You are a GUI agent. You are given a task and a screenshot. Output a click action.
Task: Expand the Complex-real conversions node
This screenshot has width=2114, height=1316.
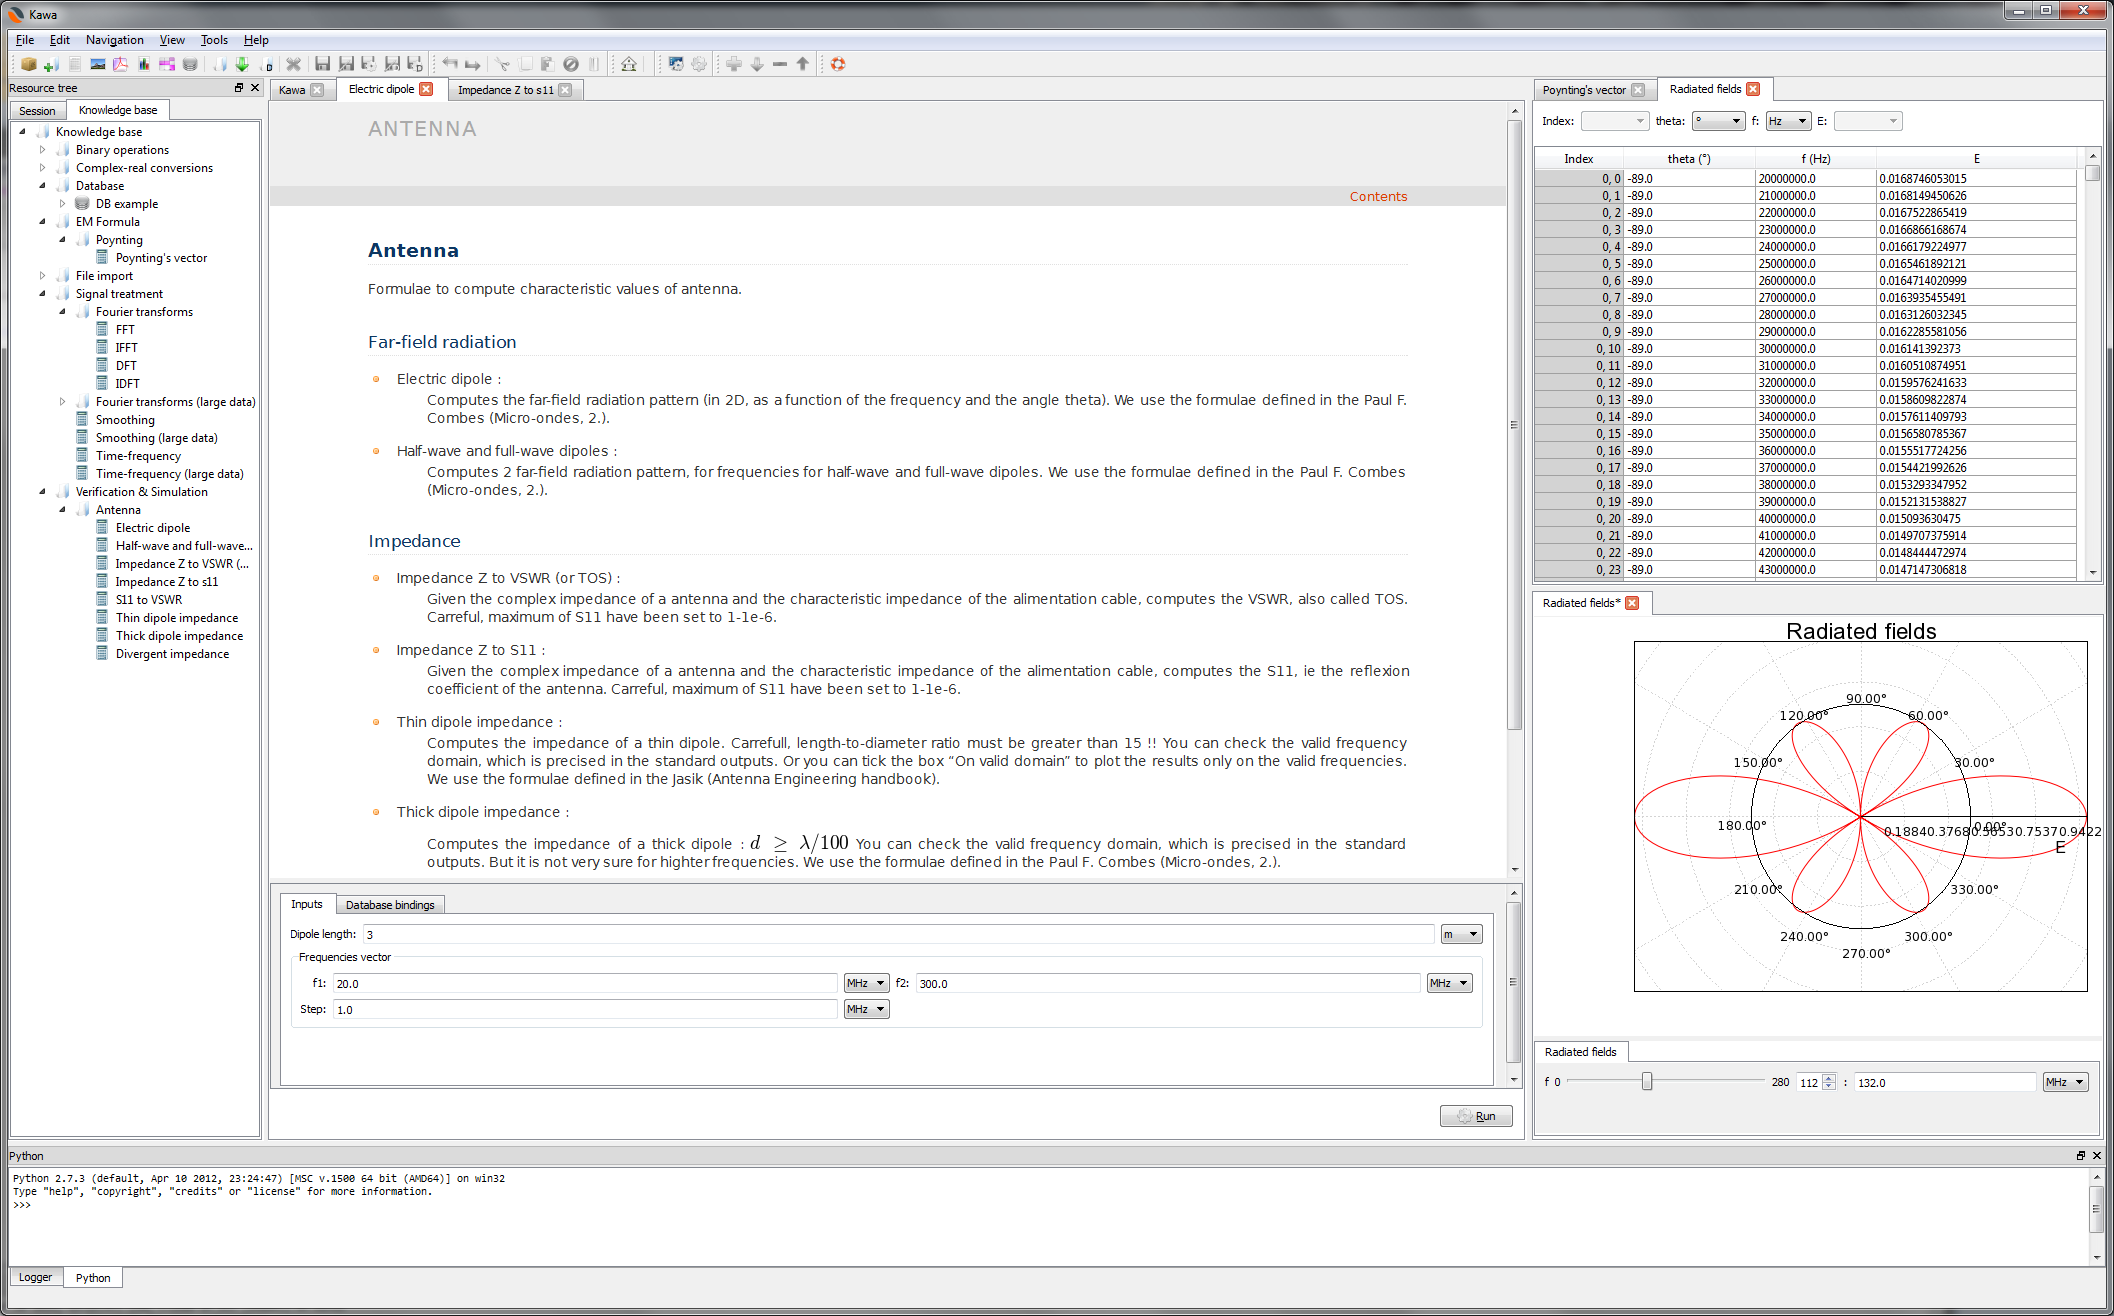42,167
